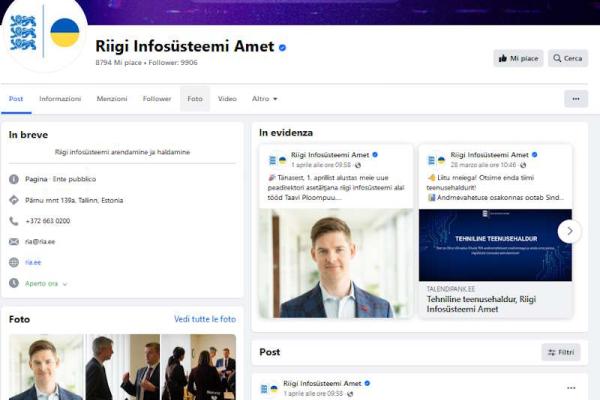Click the verified badge beside the page title
This screenshot has width=600, height=400.
(x=282, y=47)
